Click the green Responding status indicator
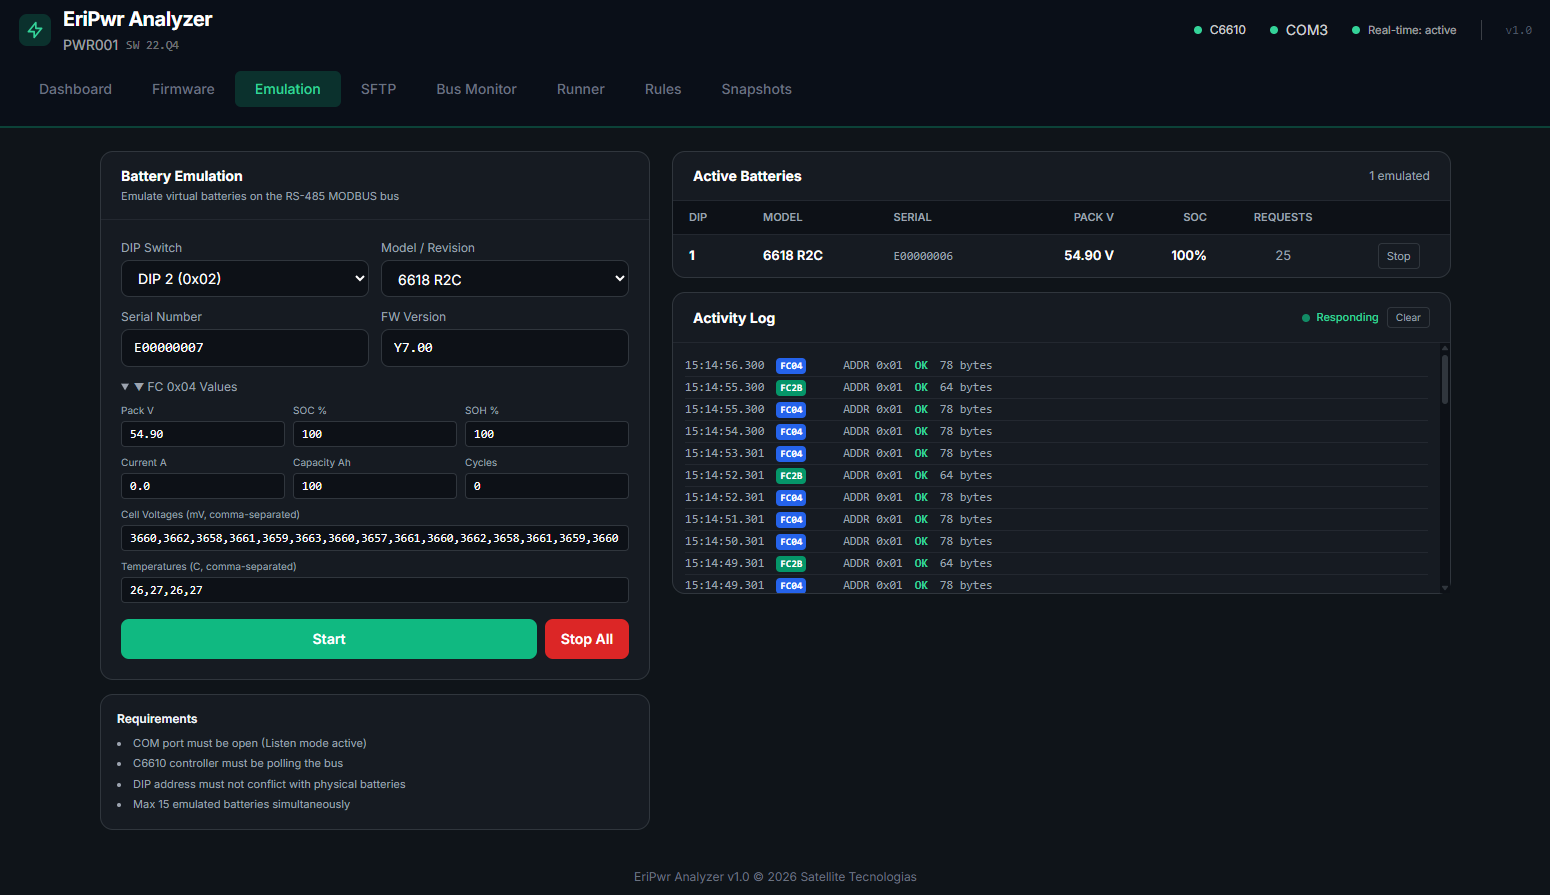This screenshot has height=895, width=1550. pos(1340,318)
